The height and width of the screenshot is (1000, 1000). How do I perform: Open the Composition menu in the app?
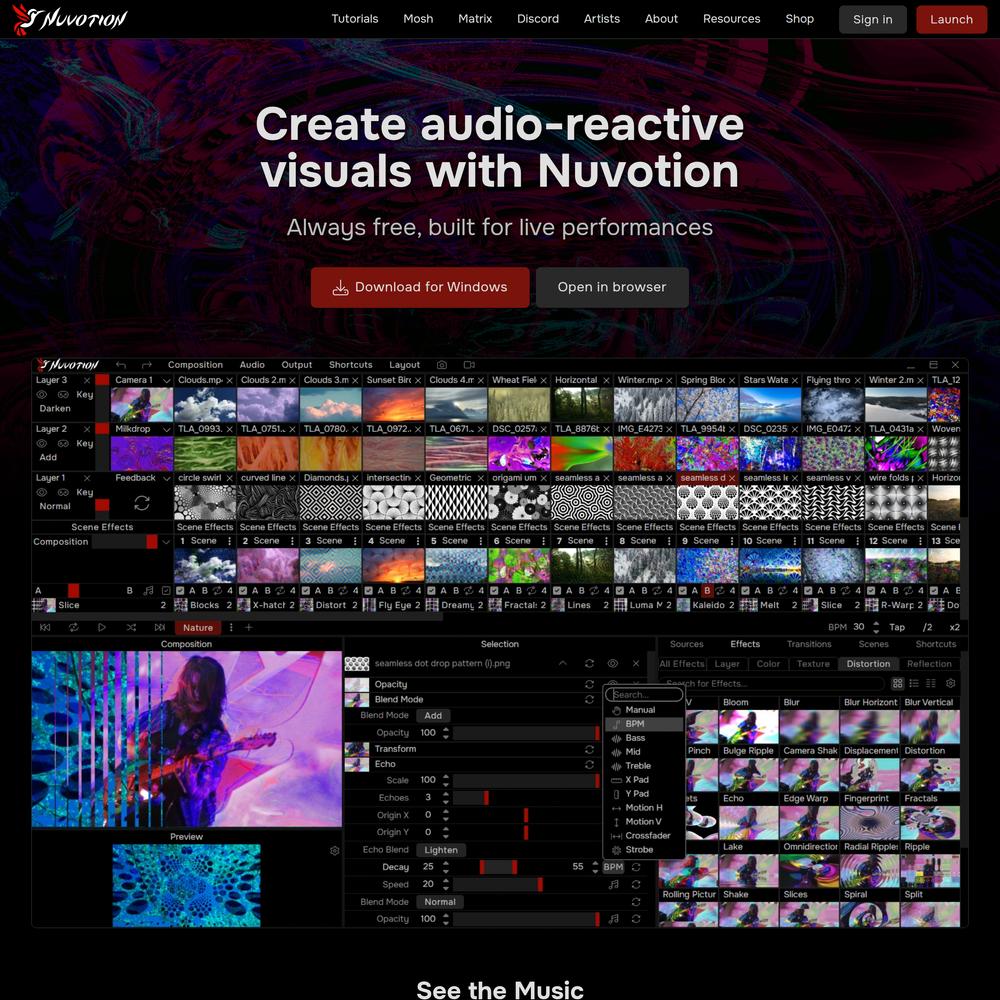pyautogui.click(x=195, y=365)
